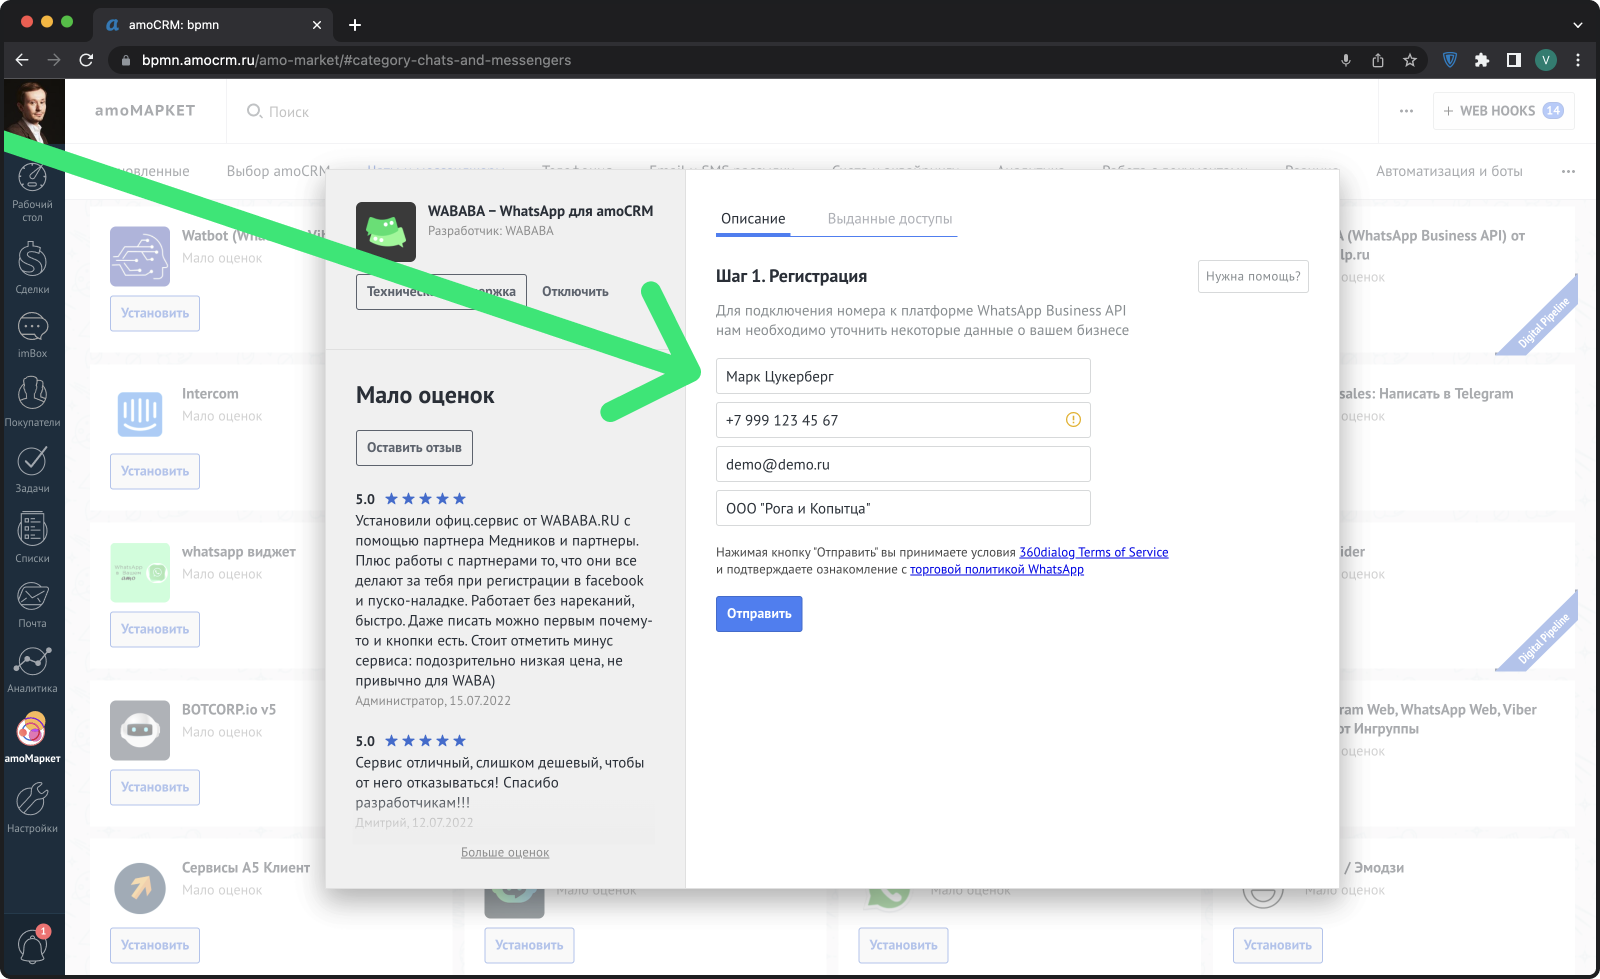Screen dimensions: 1600x979
Task: Click Установить under BOTCORP.io v5
Action: coord(155,787)
